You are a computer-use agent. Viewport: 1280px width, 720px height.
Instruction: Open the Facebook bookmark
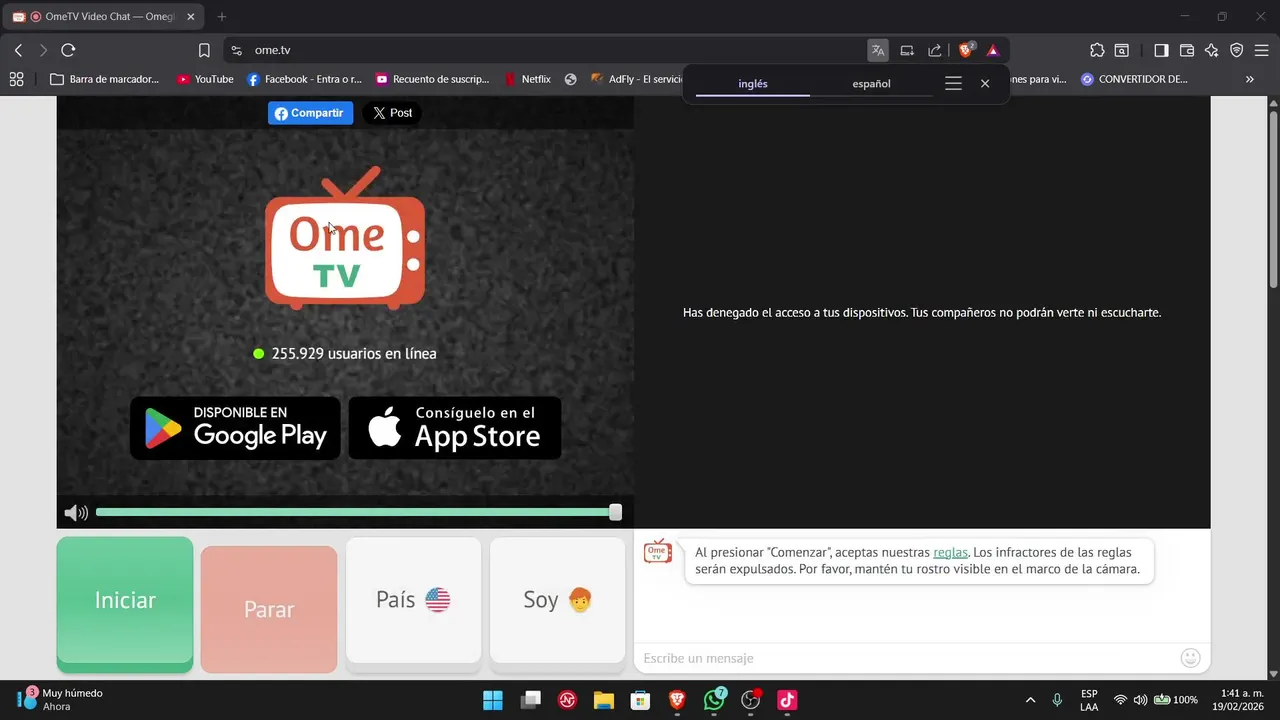304,79
